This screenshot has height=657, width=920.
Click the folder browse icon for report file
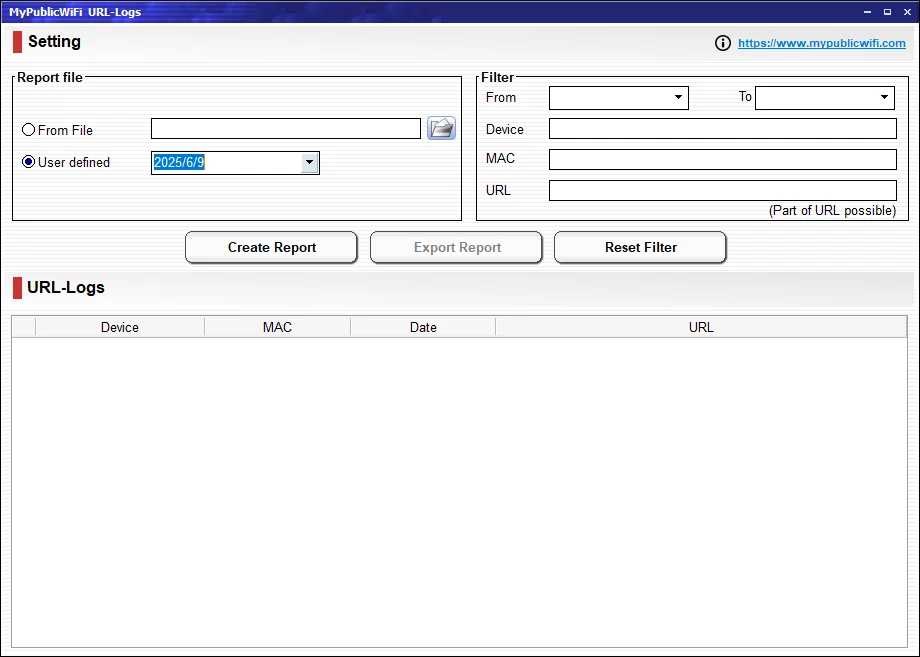[x=441, y=128]
